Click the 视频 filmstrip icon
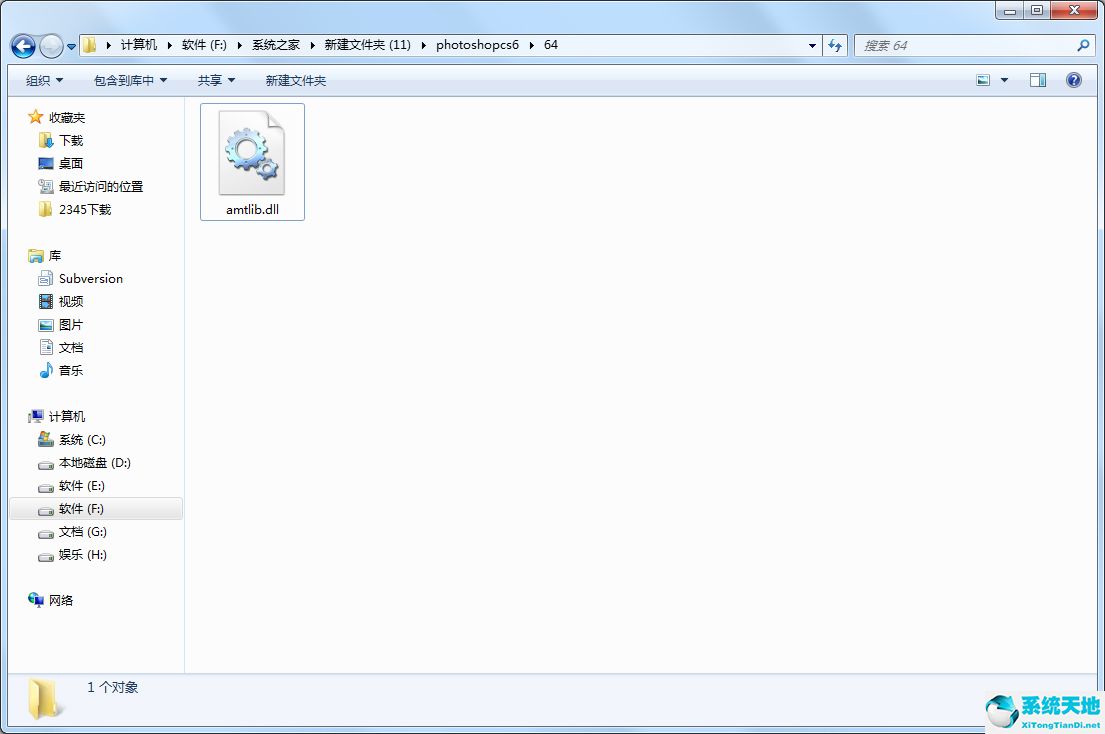 point(46,301)
